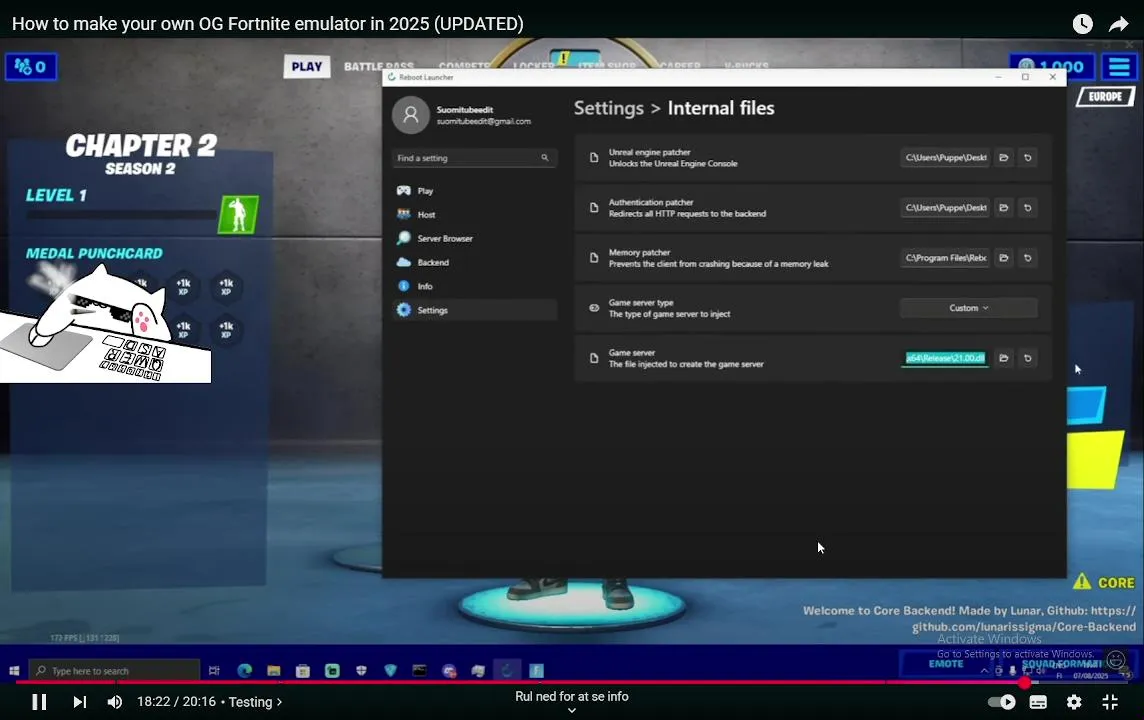This screenshot has height=720, width=1144.
Task: Reset the Unreal engine patcher path
Action: (1027, 158)
